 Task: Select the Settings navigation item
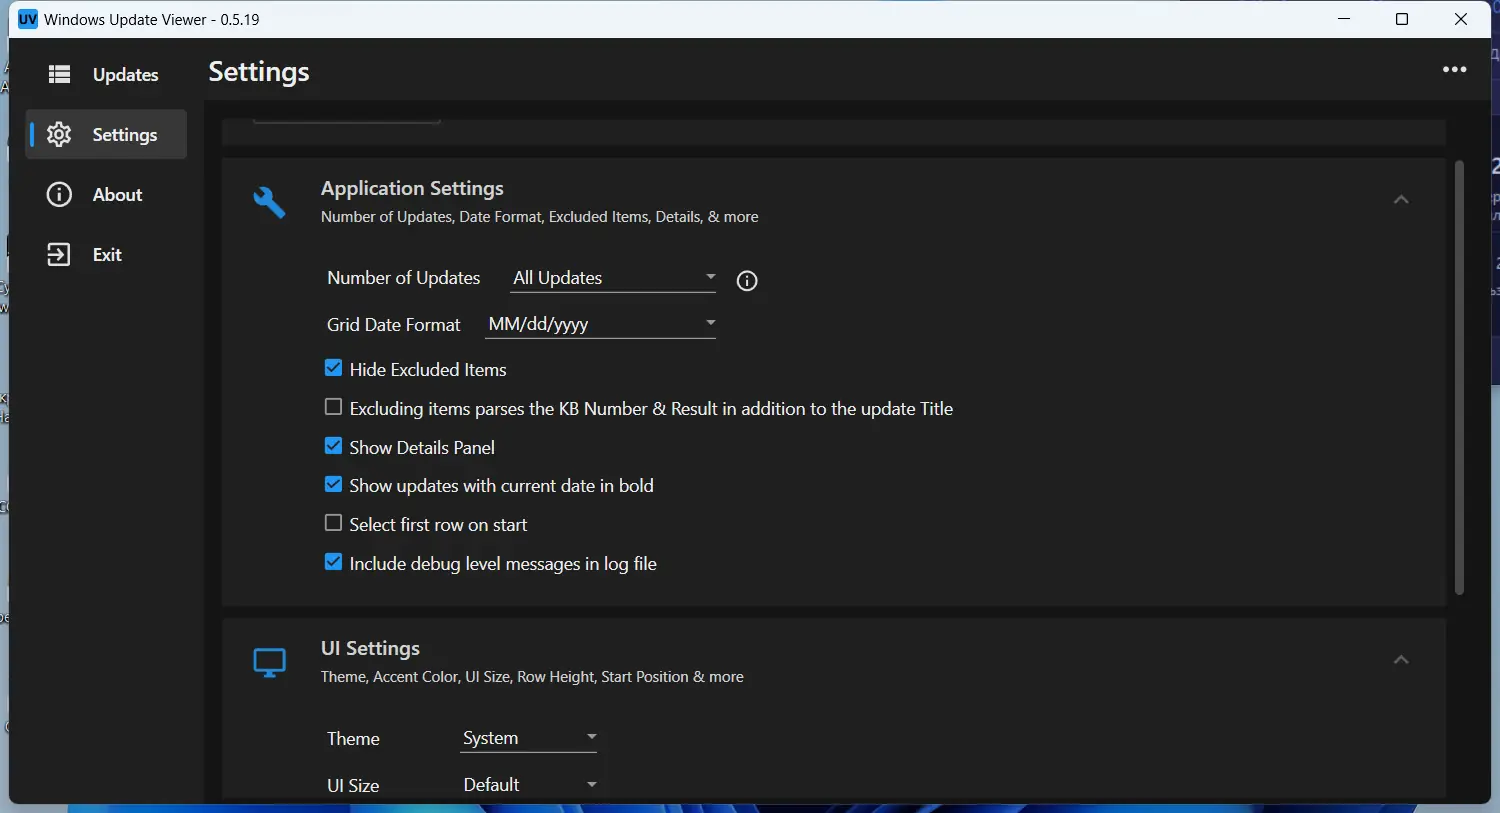pyautogui.click(x=106, y=134)
